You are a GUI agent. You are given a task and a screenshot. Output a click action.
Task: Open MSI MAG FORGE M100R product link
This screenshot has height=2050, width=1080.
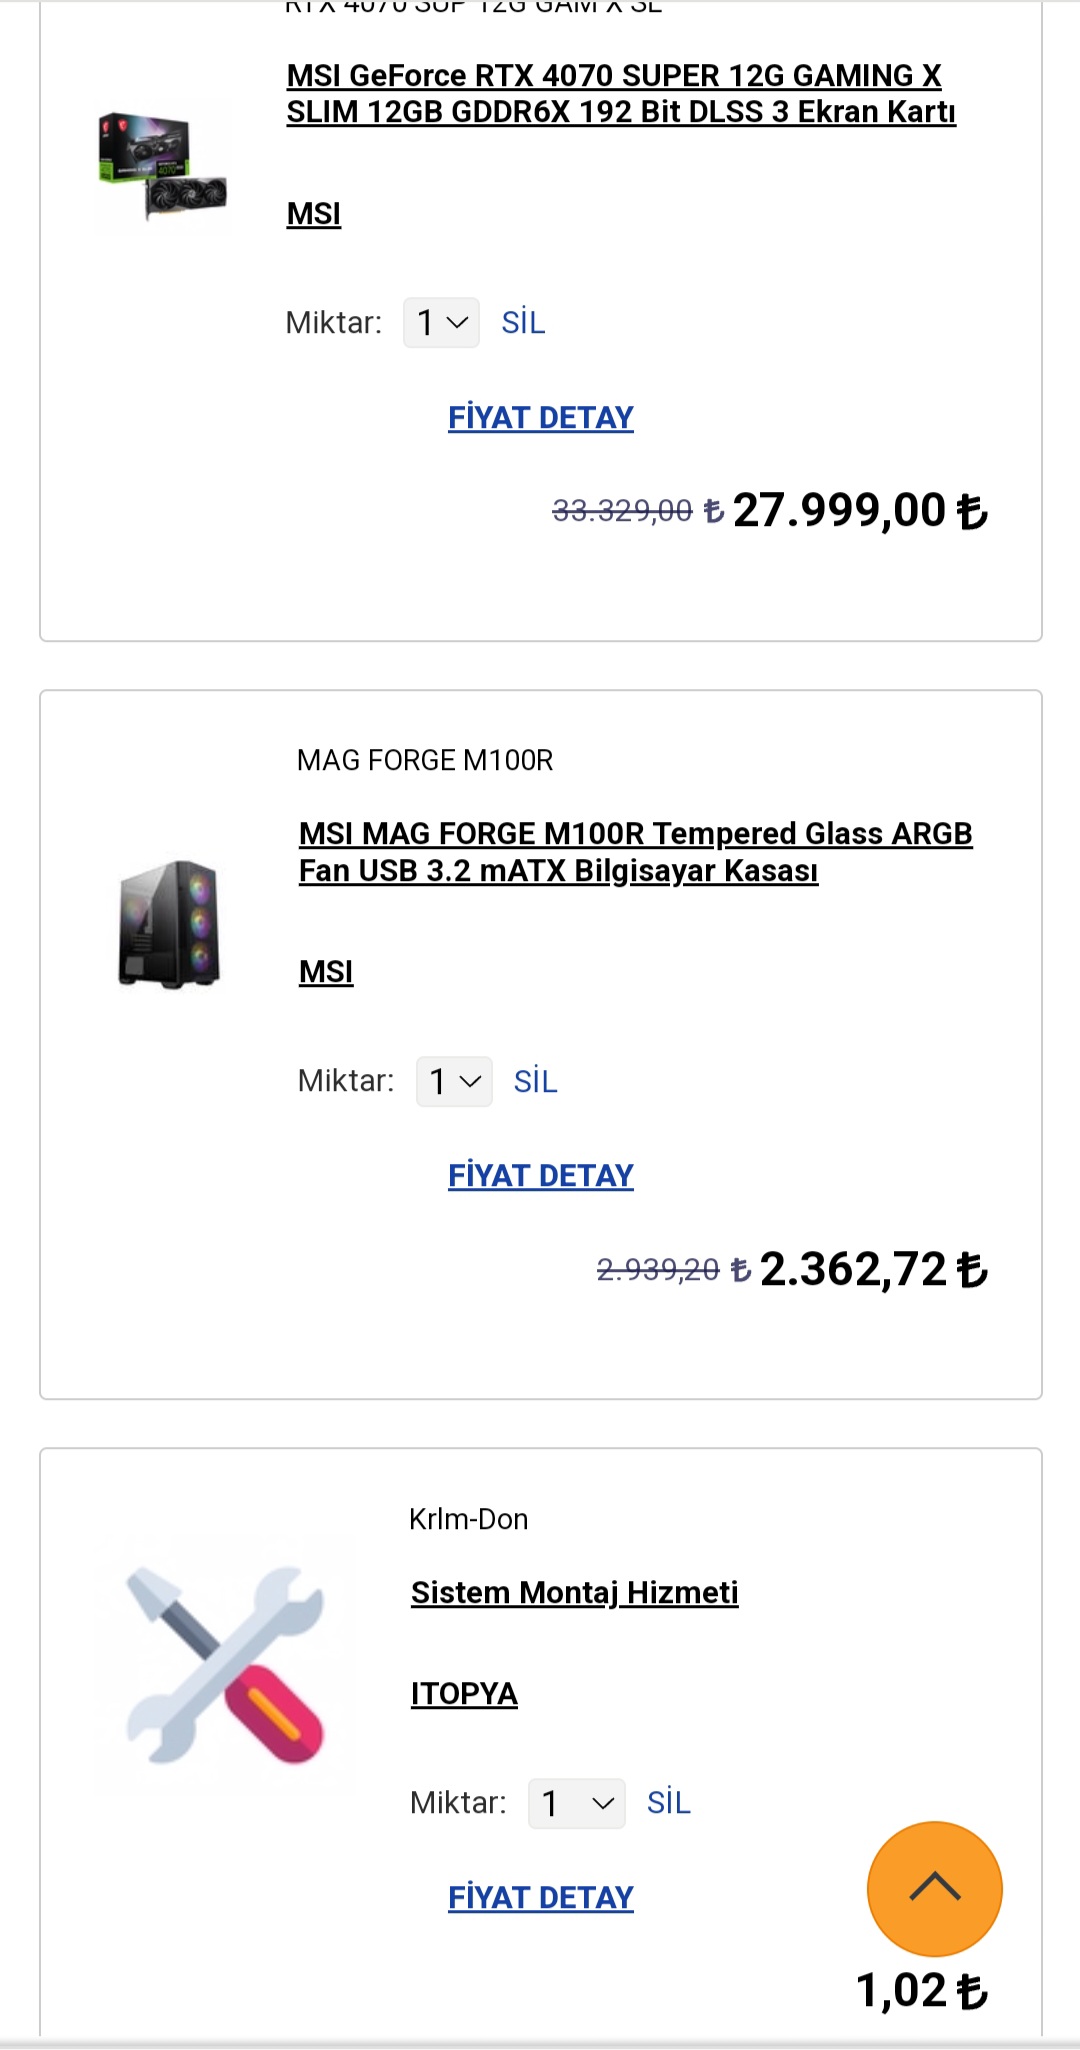tap(635, 852)
